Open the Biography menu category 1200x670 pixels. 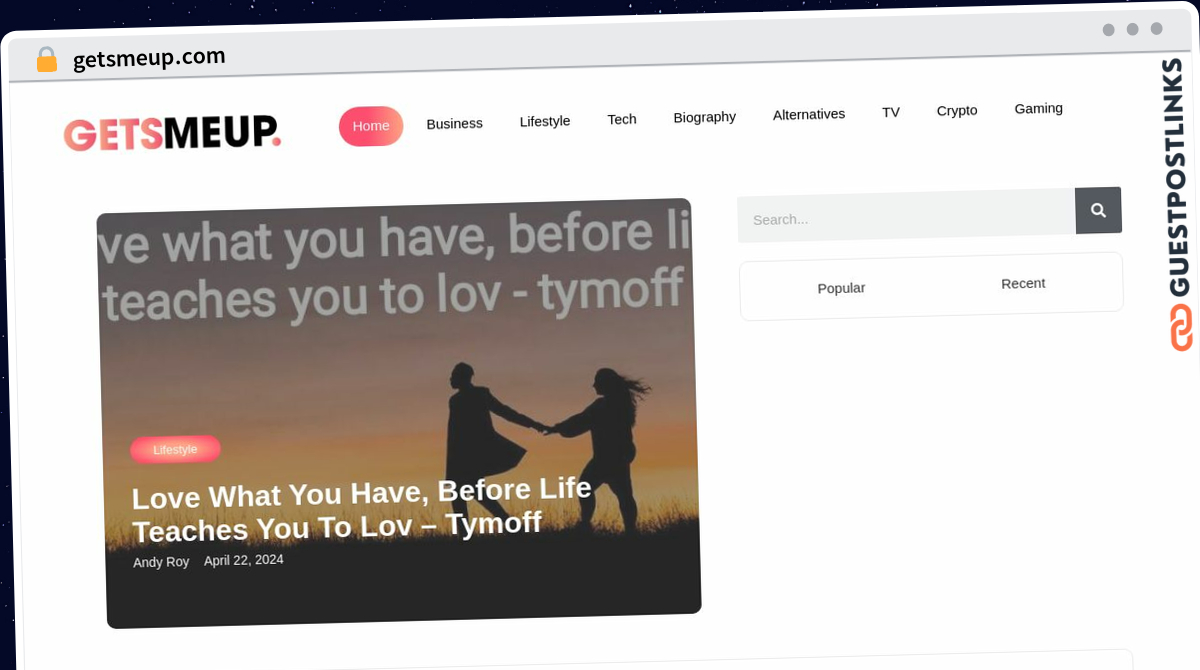705,117
